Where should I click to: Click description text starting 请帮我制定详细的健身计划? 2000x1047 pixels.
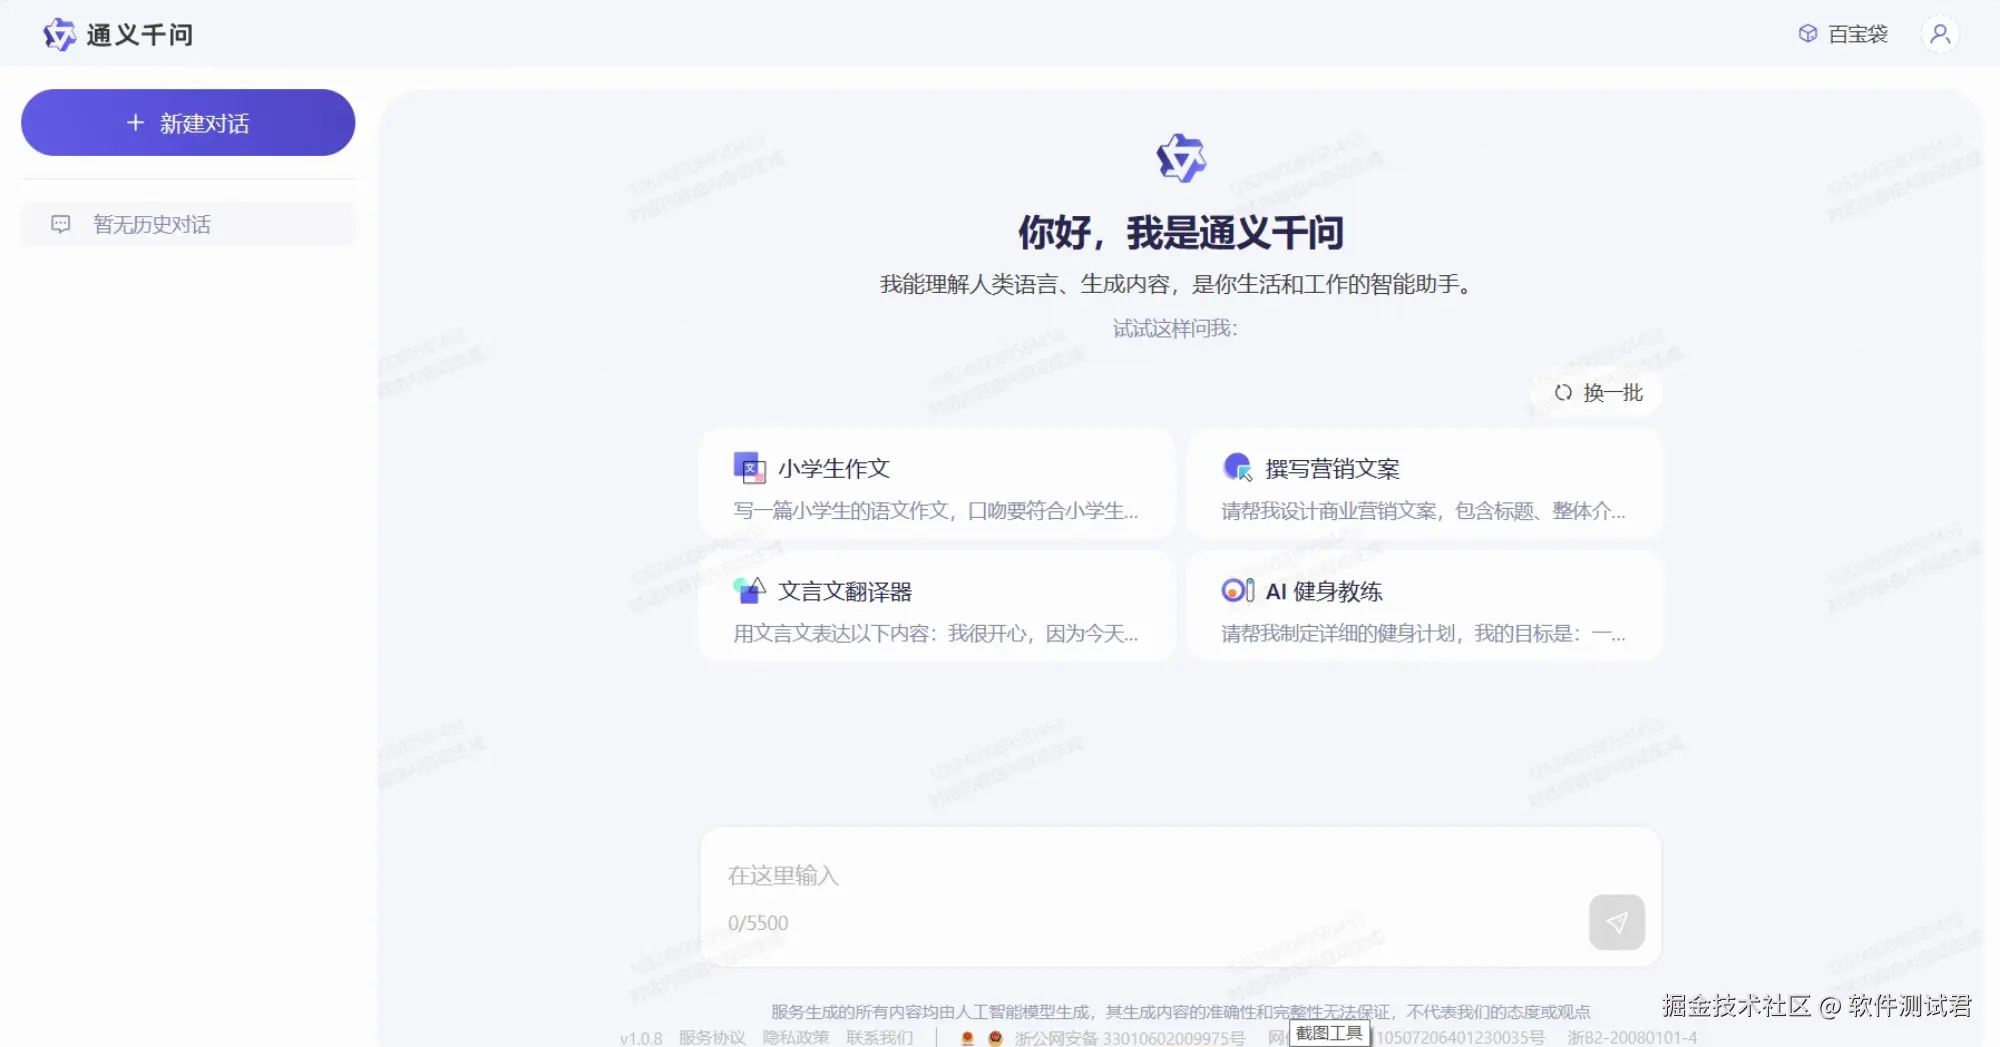[x=1423, y=633]
